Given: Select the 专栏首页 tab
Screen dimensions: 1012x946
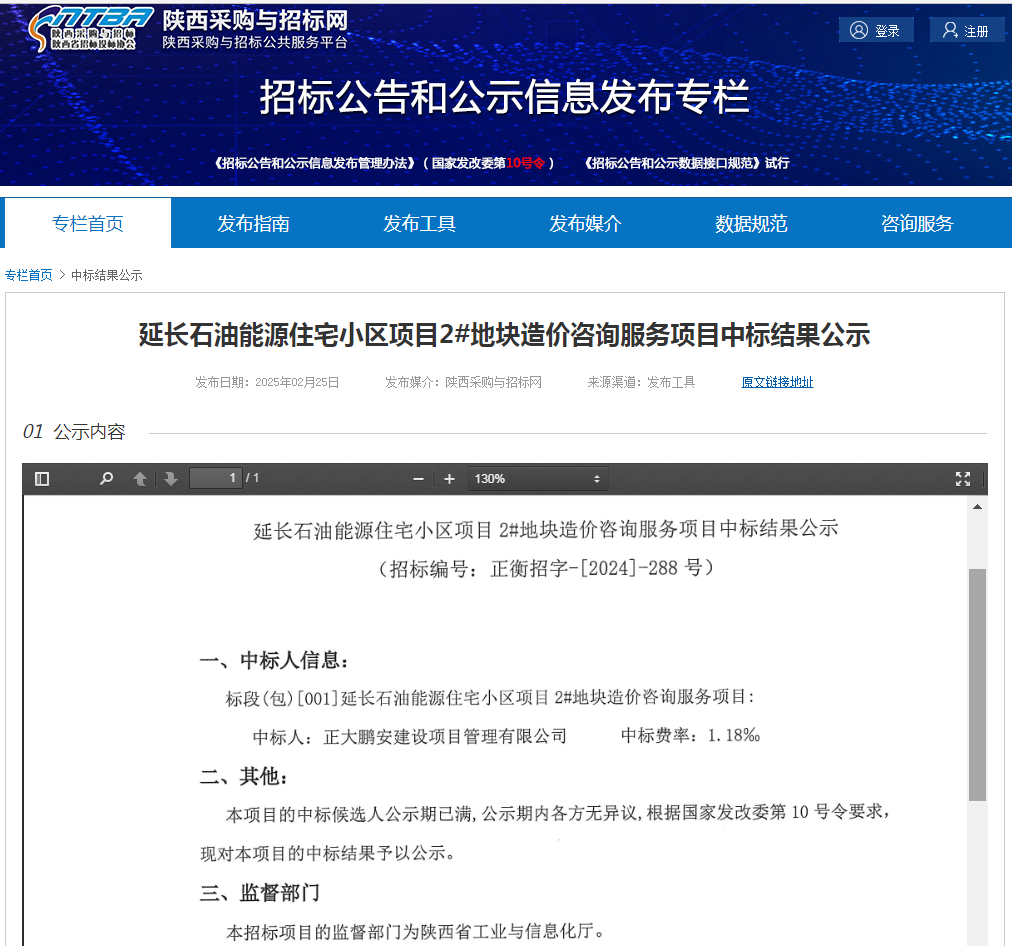Looking at the screenshot, I should pos(88,223).
